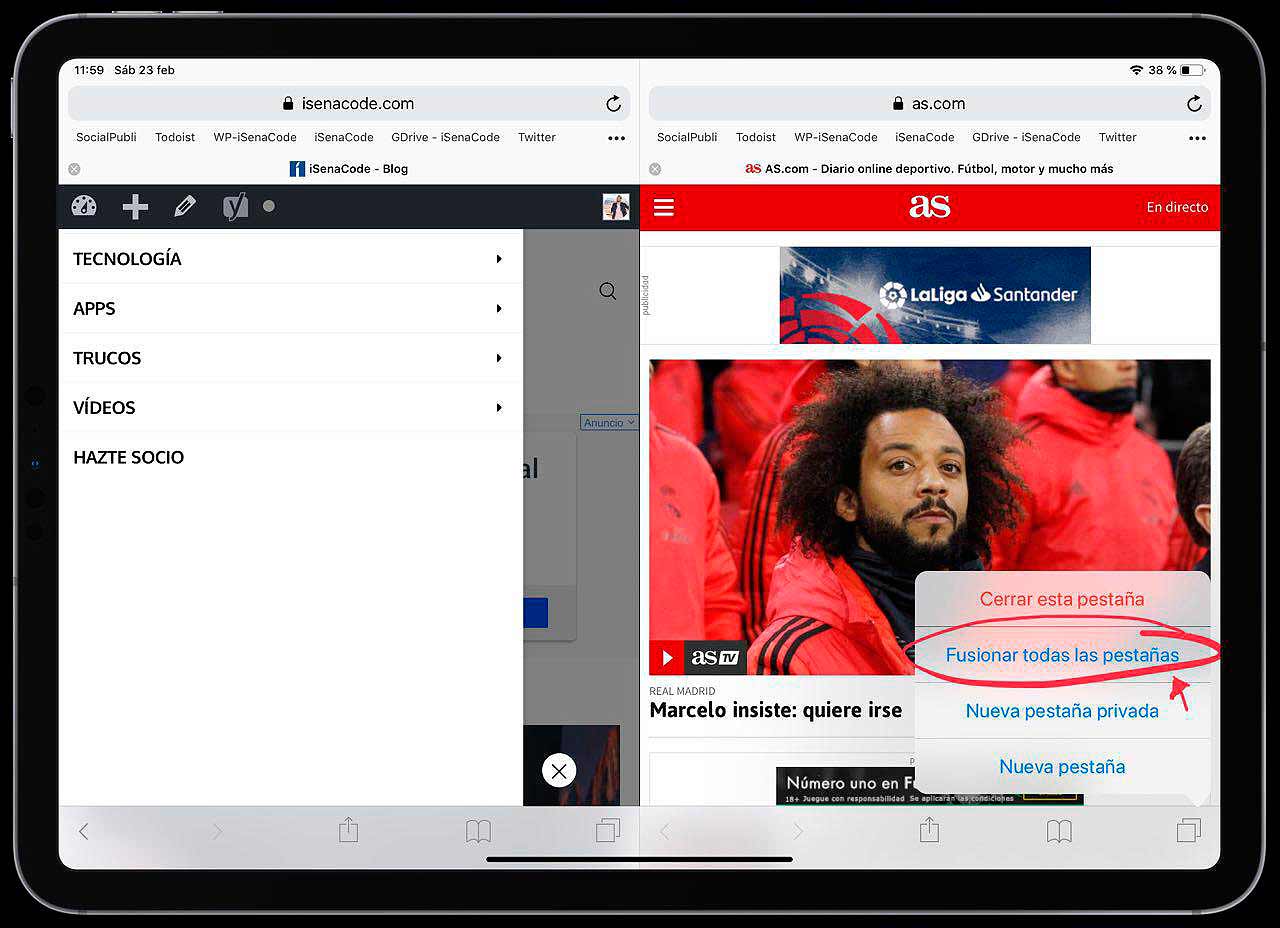This screenshot has width=1280, height=928.
Task: Open Todoist bookmark in left pane
Action: [x=175, y=138]
